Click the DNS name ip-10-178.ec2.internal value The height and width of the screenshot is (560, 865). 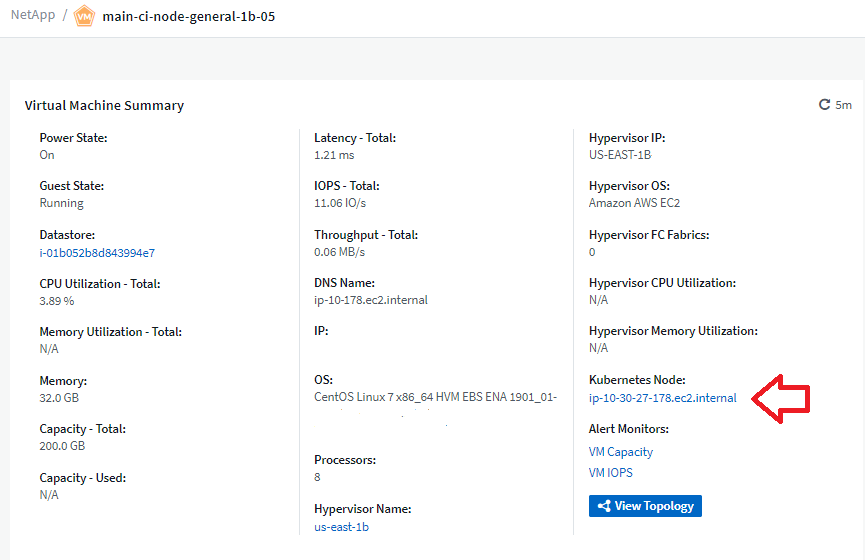[371, 300]
